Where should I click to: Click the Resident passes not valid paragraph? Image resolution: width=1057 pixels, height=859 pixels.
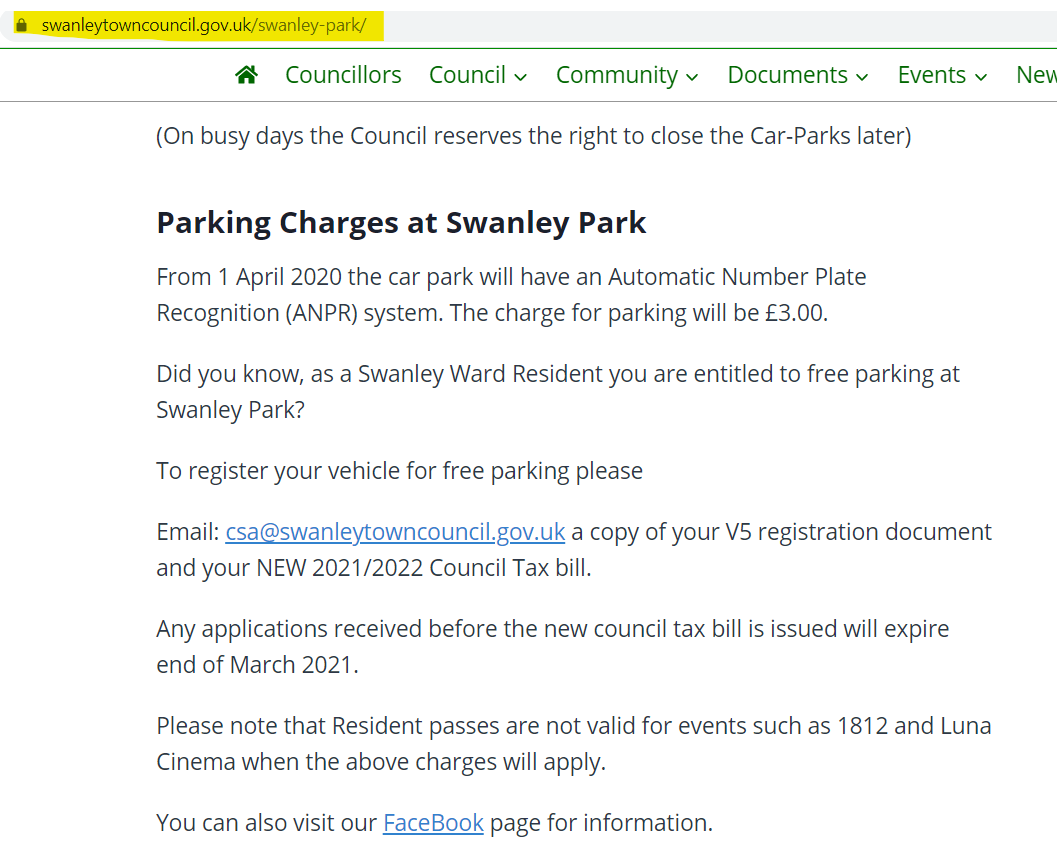(x=574, y=744)
